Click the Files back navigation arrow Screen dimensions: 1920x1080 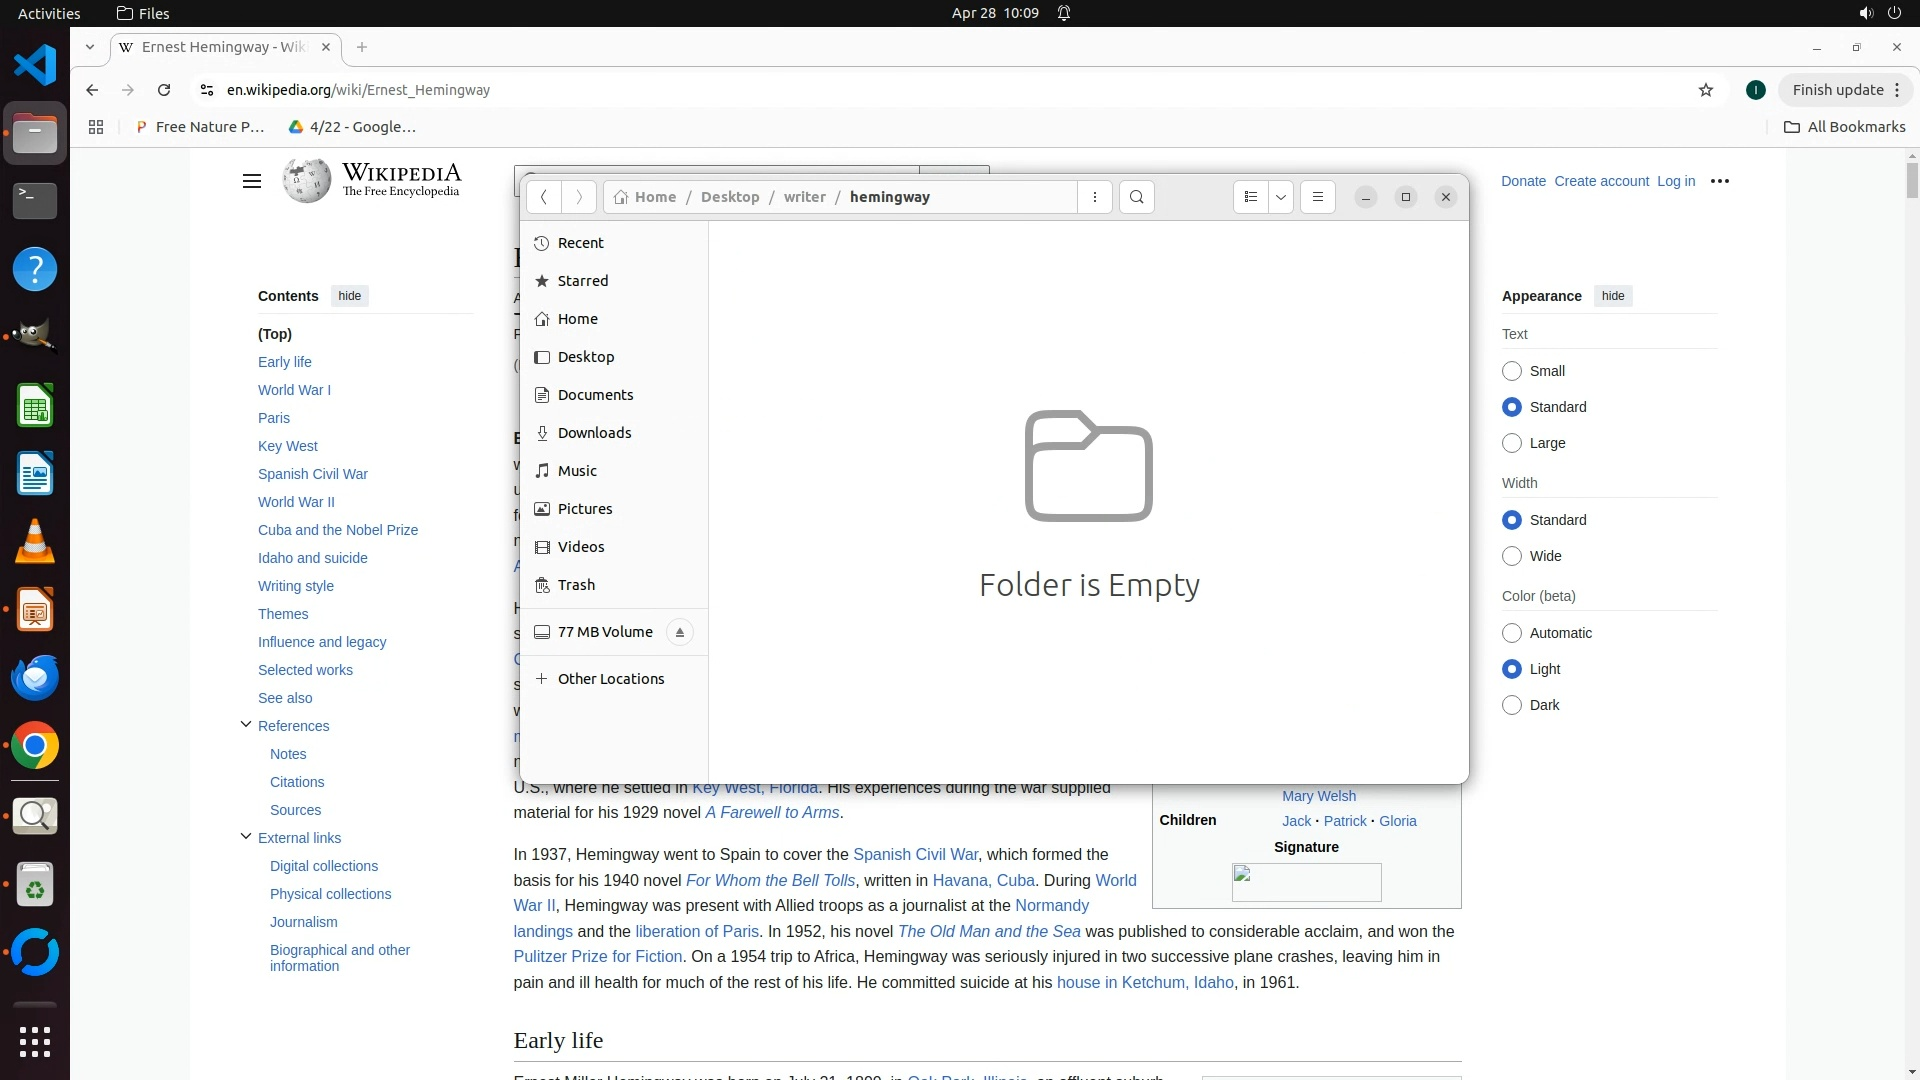[543, 197]
